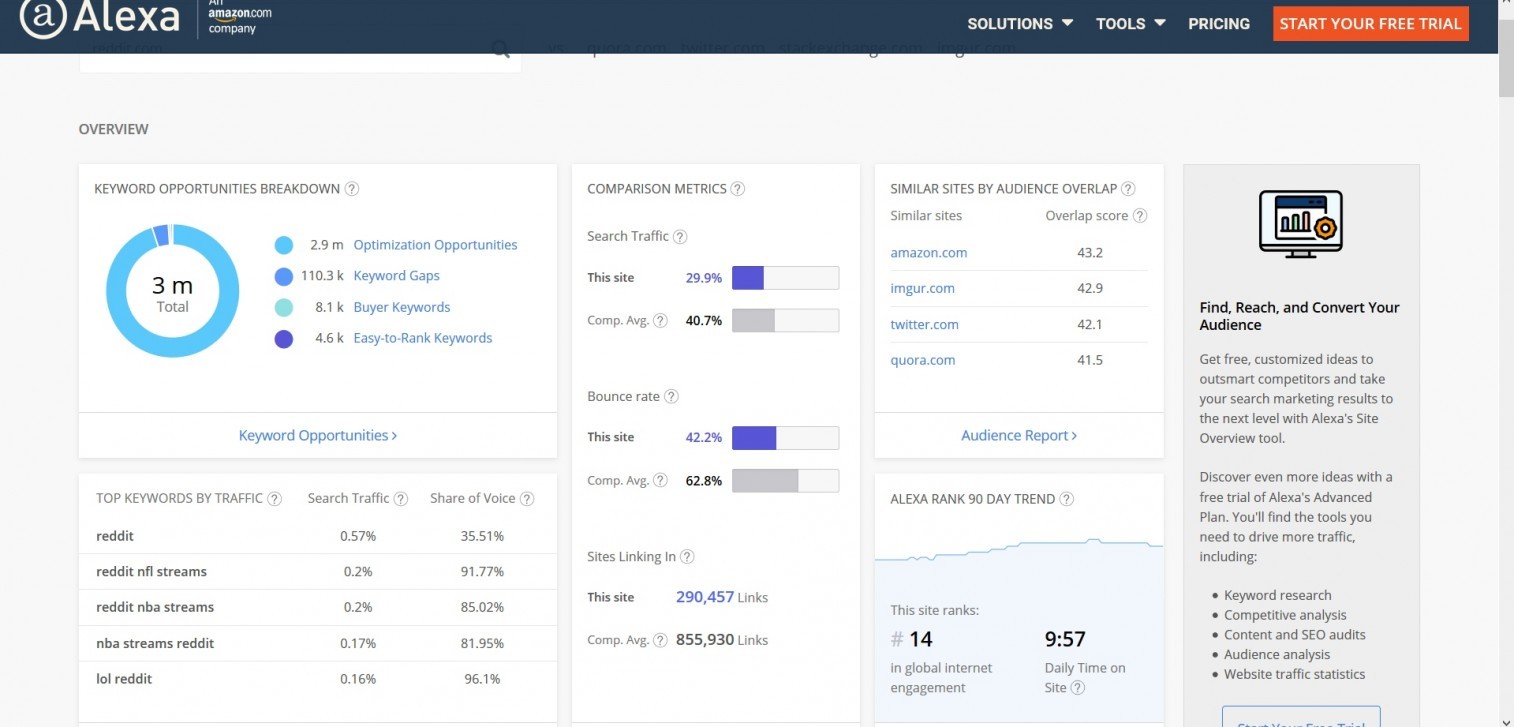Image resolution: width=1514 pixels, height=727 pixels.
Task: Click help icon next to Overlap score
Action: [x=1140, y=216]
